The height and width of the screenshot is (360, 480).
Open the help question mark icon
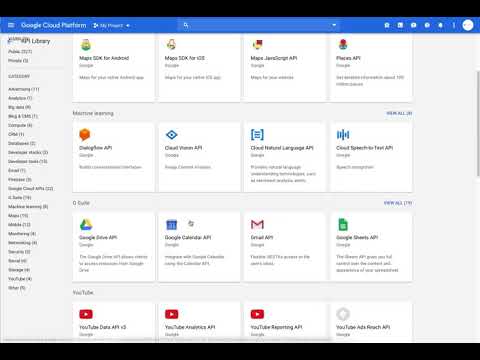click(x=427, y=25)
